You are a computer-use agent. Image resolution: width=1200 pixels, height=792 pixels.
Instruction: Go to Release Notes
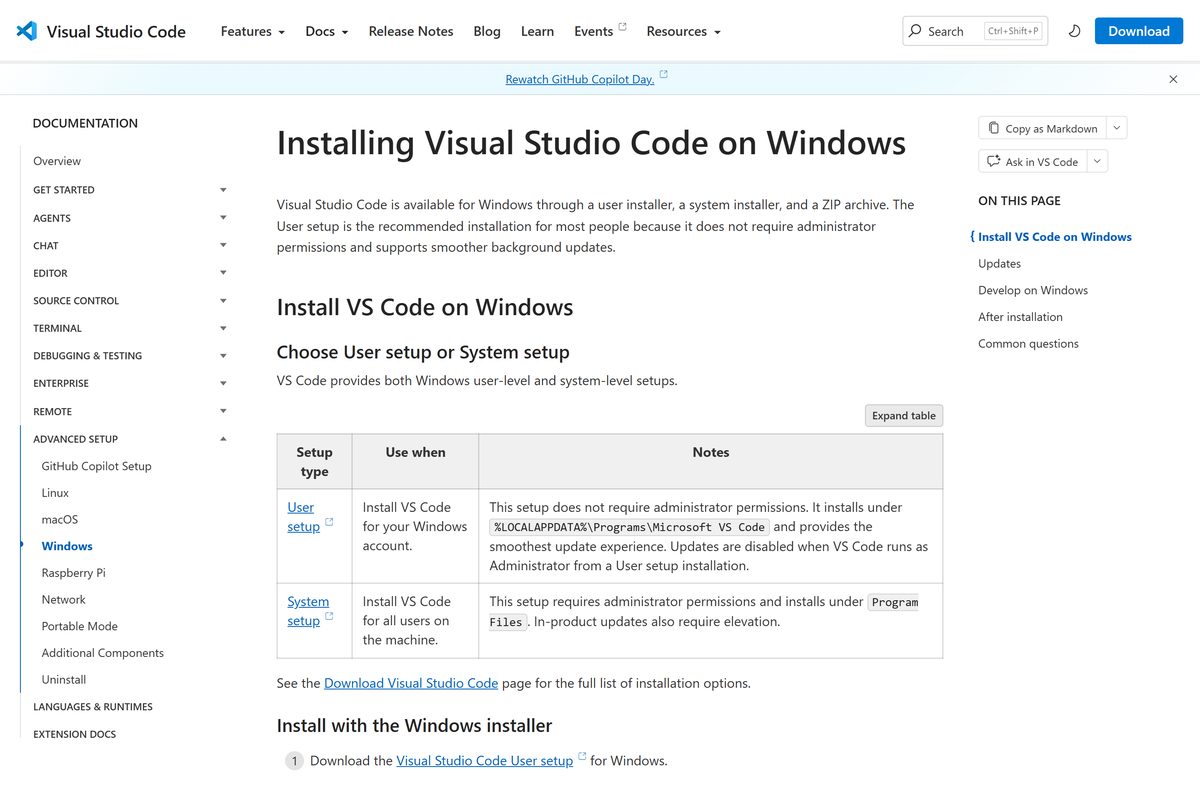tap(411, 31)
